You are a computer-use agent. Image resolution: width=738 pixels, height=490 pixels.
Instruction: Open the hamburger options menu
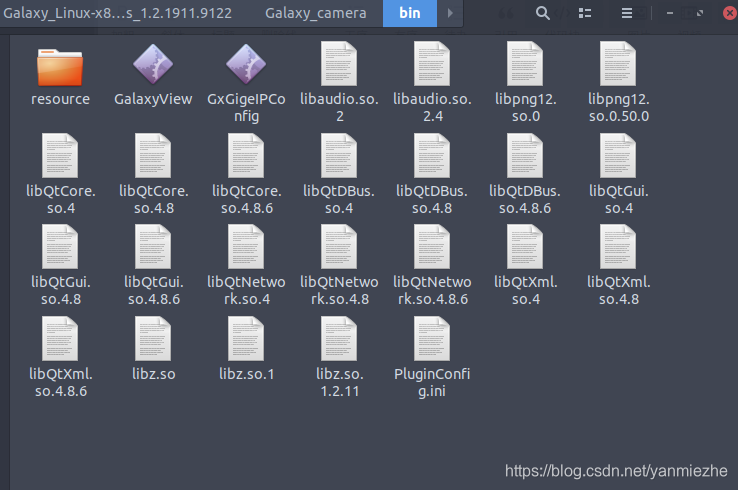[626, 13]
